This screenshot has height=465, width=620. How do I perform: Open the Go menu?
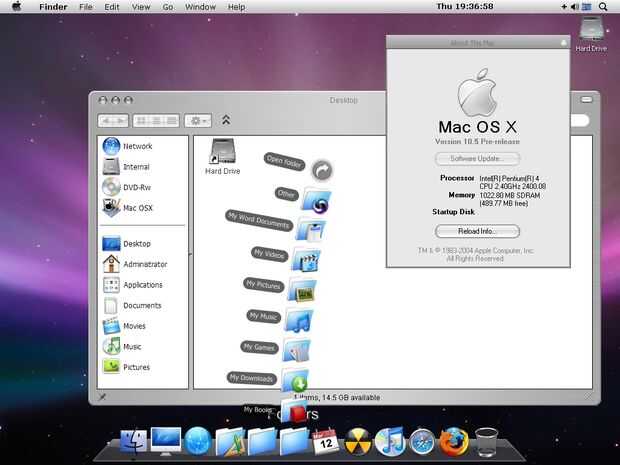click(168, 7)
